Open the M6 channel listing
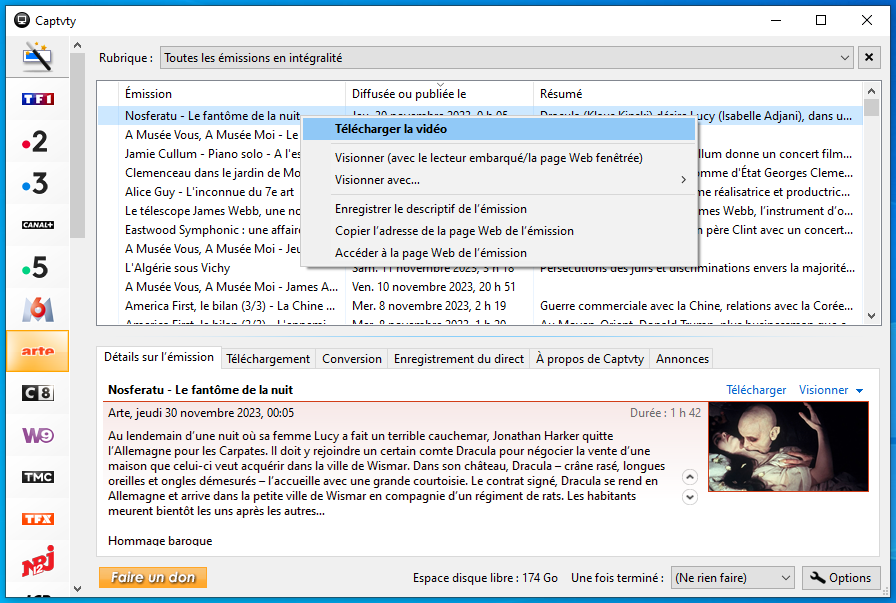This screenshot has width=896, height=603. coord(37,309)
